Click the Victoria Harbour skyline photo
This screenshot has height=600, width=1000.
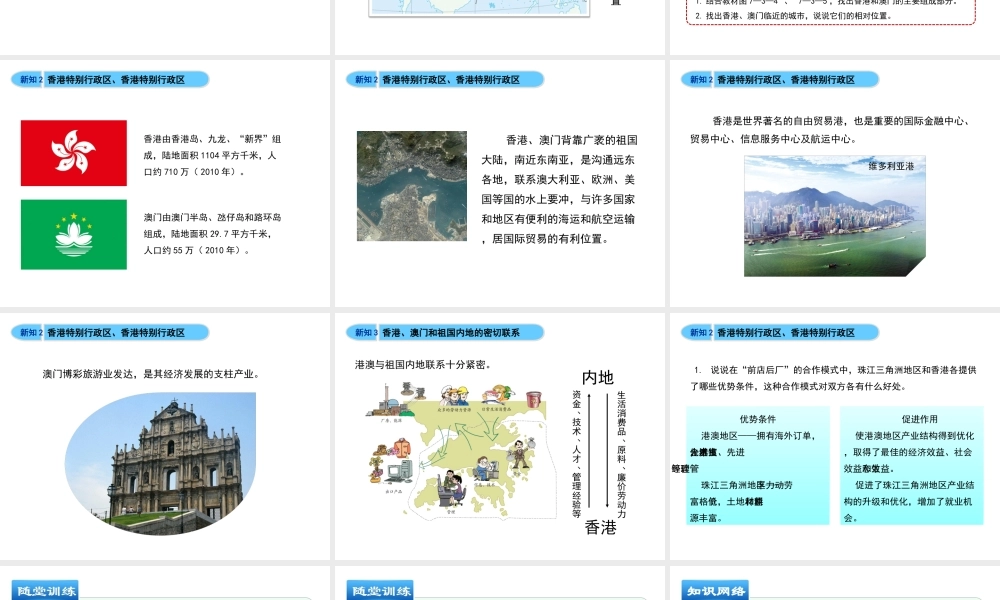click(x=835, y=216)
